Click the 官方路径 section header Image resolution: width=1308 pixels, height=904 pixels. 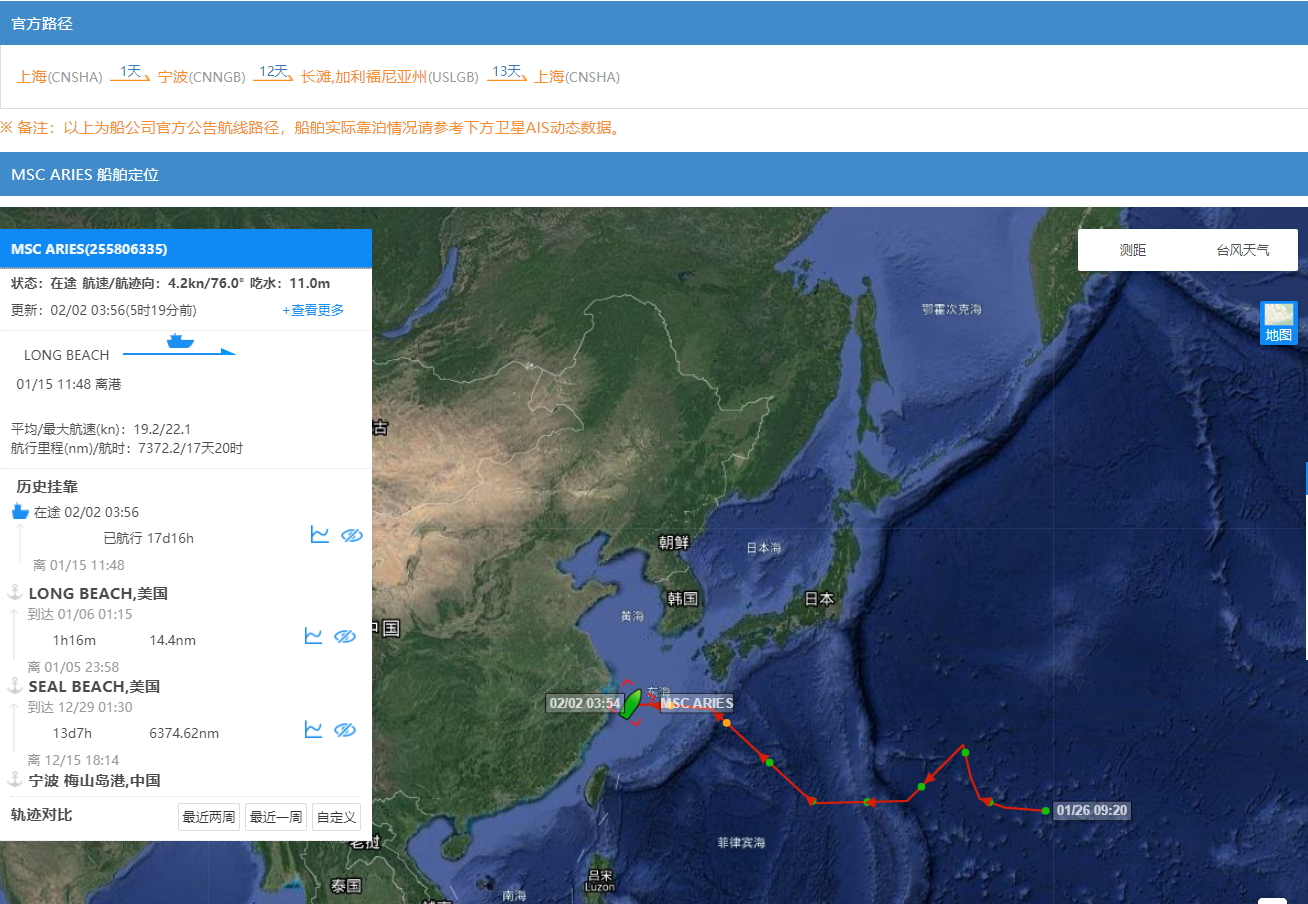654,23
